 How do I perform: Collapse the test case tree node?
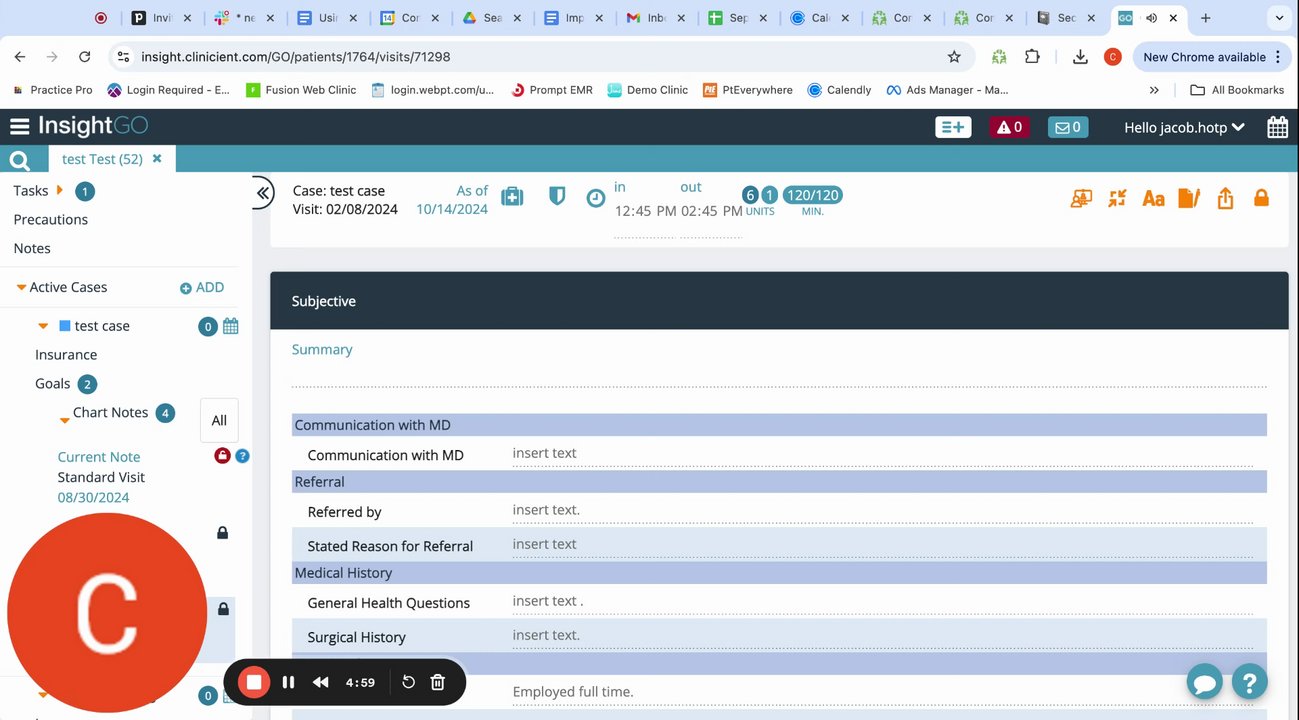tap(43, 326)
